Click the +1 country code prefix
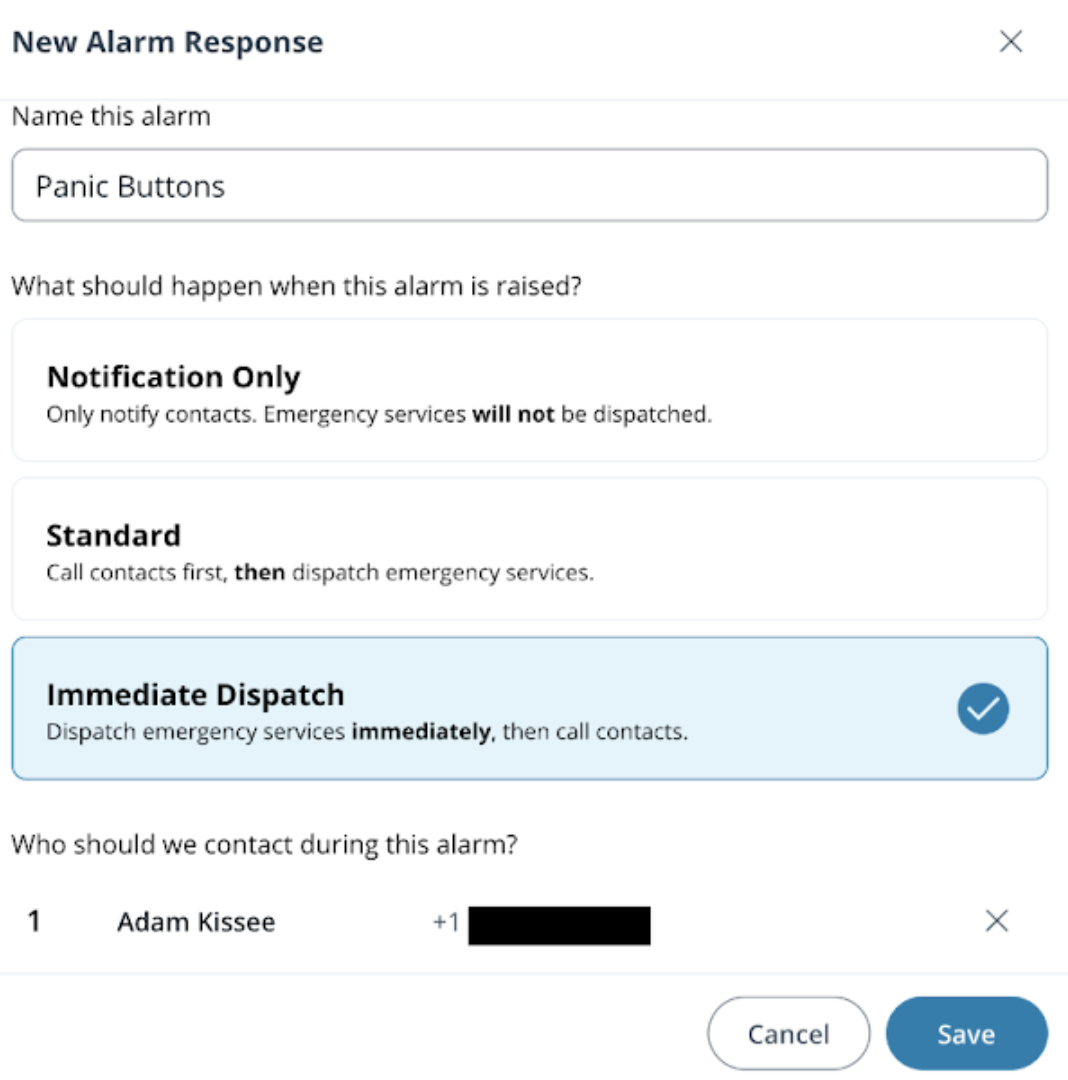 pos(446,922)
